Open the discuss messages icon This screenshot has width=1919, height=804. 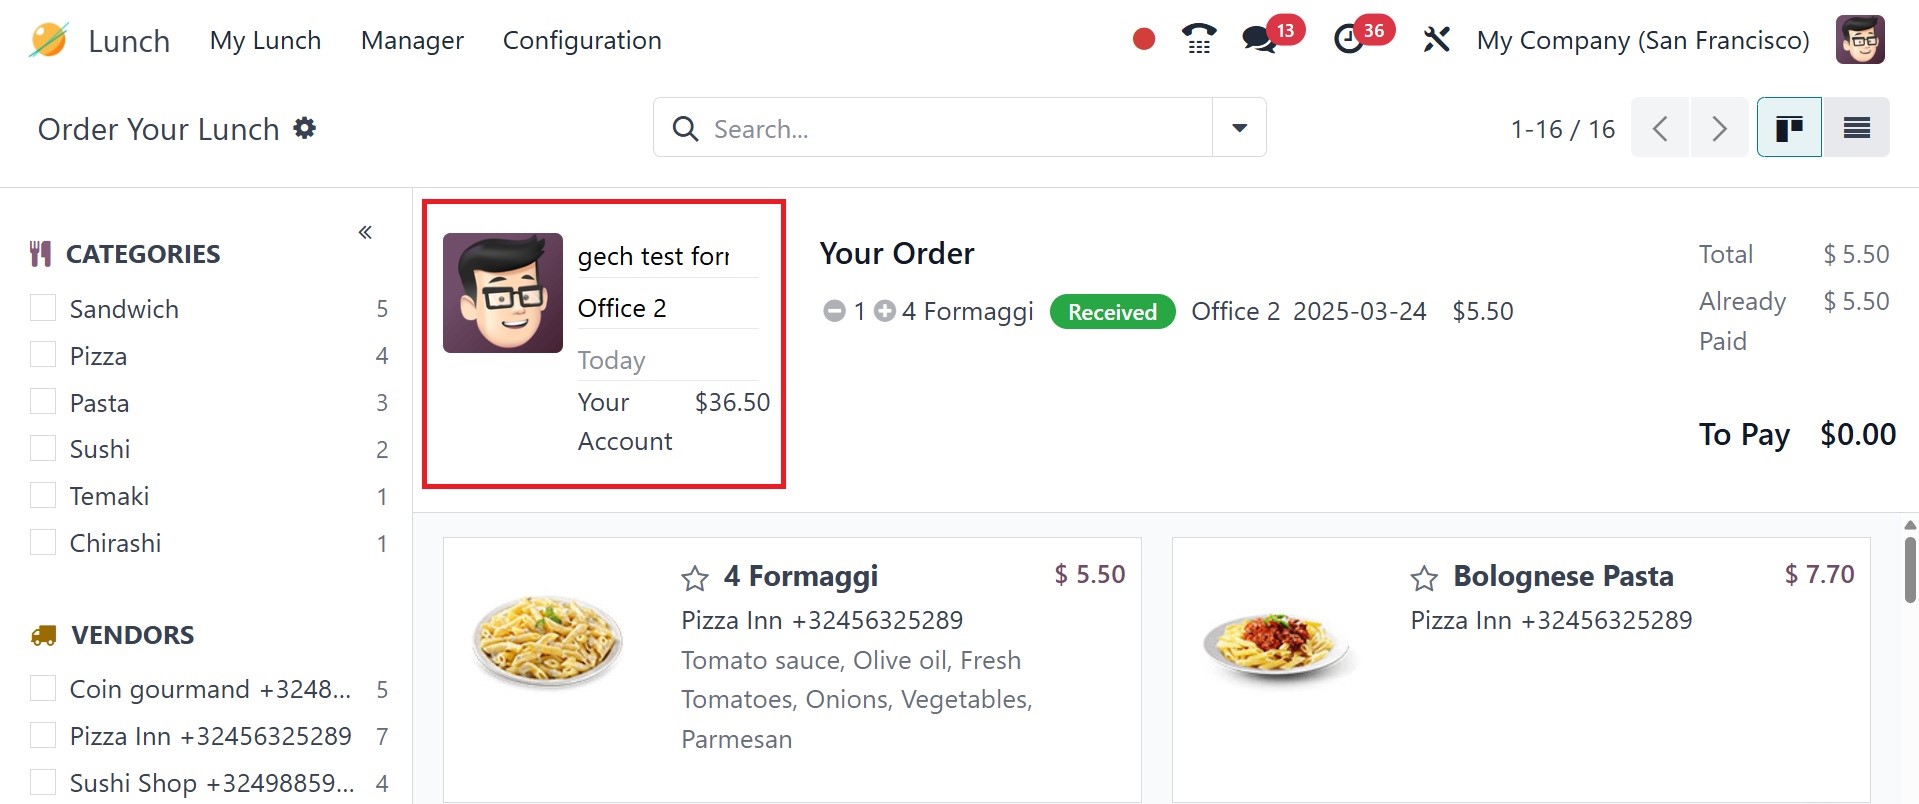click(1258, 40)
